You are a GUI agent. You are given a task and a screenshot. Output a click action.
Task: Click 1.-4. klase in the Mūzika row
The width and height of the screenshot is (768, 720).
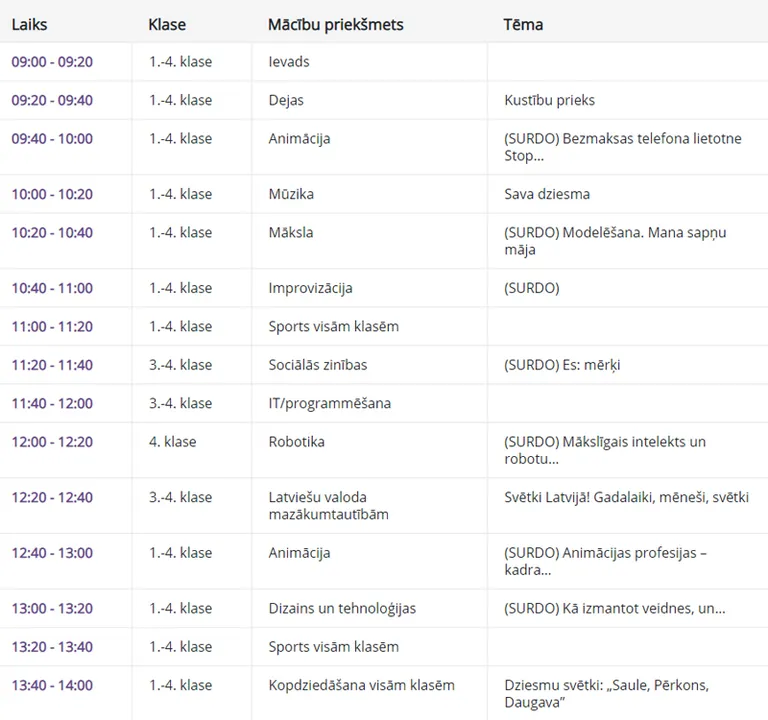[x=181, y=194]
